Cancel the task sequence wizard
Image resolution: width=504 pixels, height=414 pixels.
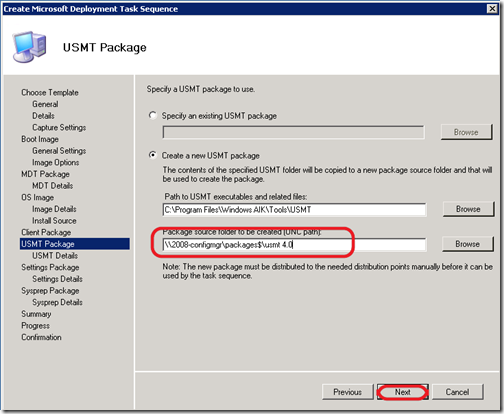click(x=457, y=392)
